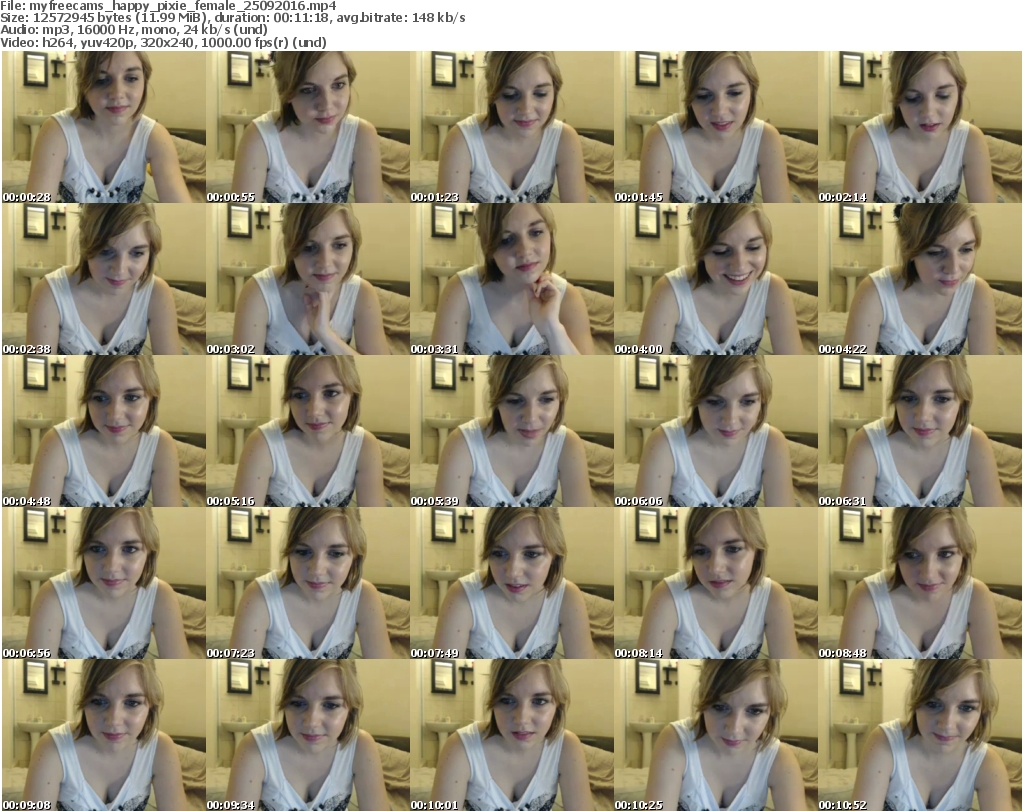The width and height of the screenshot is (1024, 811).
Task: Click the thumbnail frame timestamped 00:10:52
Action: 920,735
